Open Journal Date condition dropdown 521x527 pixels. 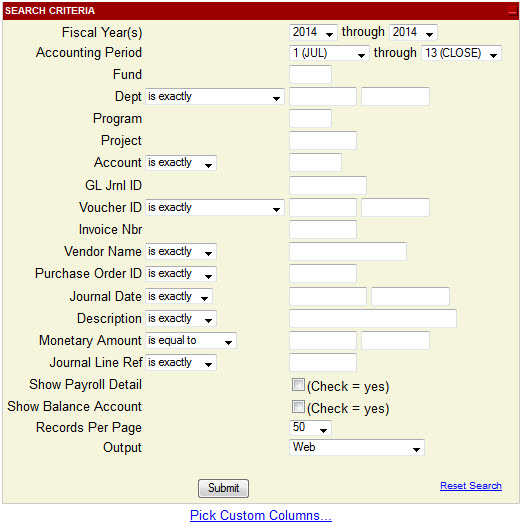(179, 297)
